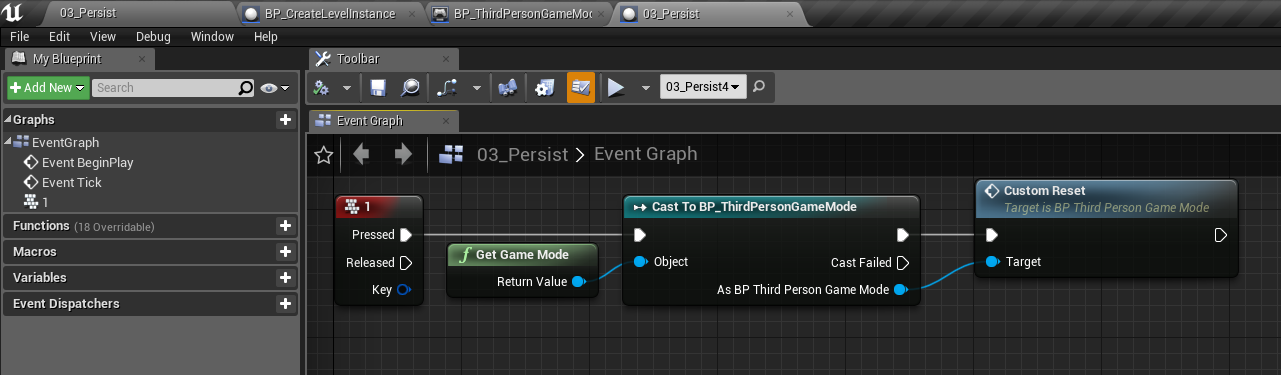Select Event Tick in graph list
The width and height of the screenshot is (1281, 375).
coord(72,182)
